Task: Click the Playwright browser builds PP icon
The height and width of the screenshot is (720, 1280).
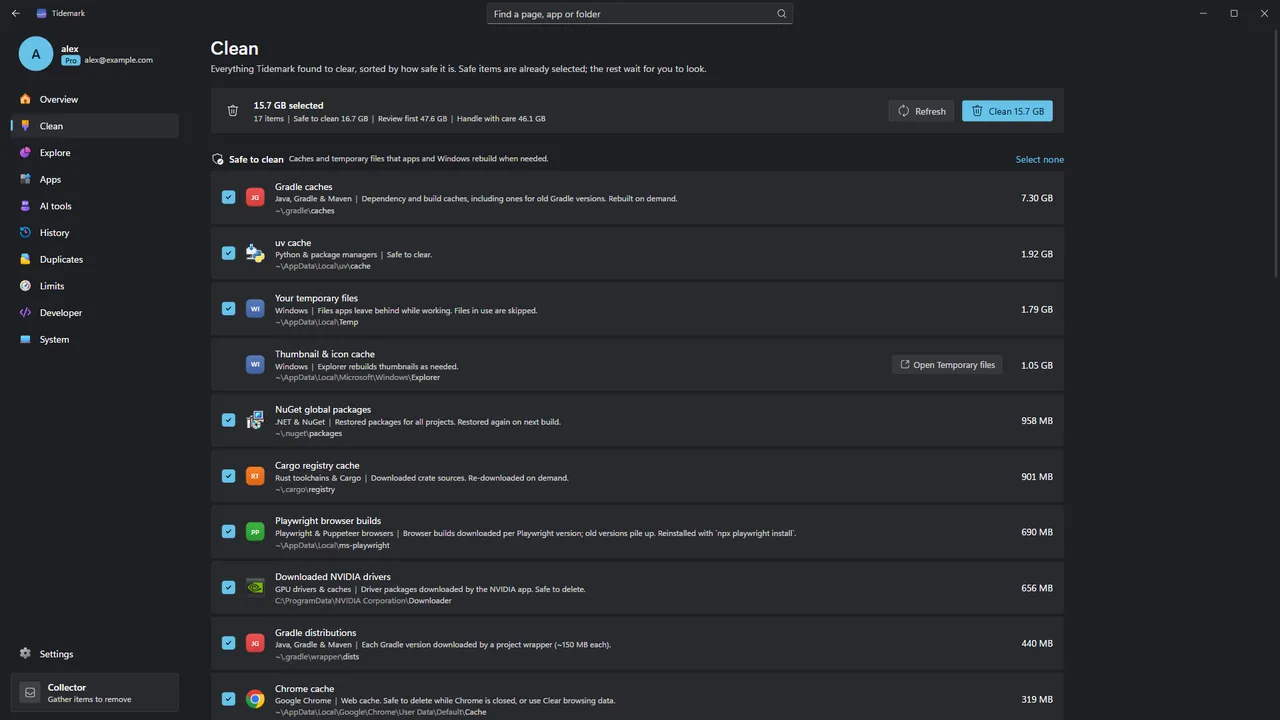Action: pos(255,532)
